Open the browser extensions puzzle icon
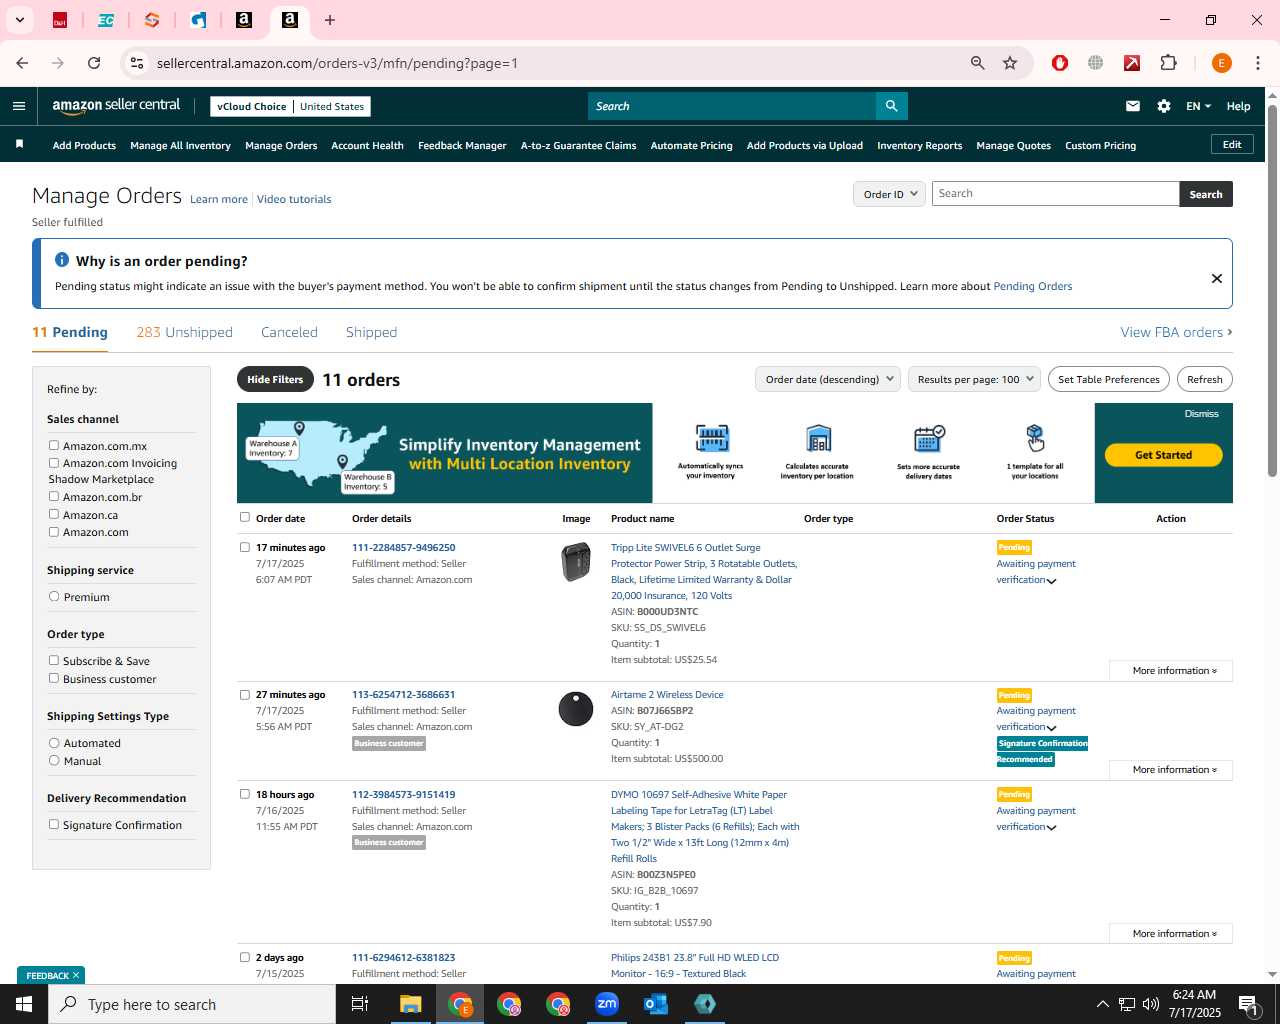1280x1024 pixels. click(1169, 63)
